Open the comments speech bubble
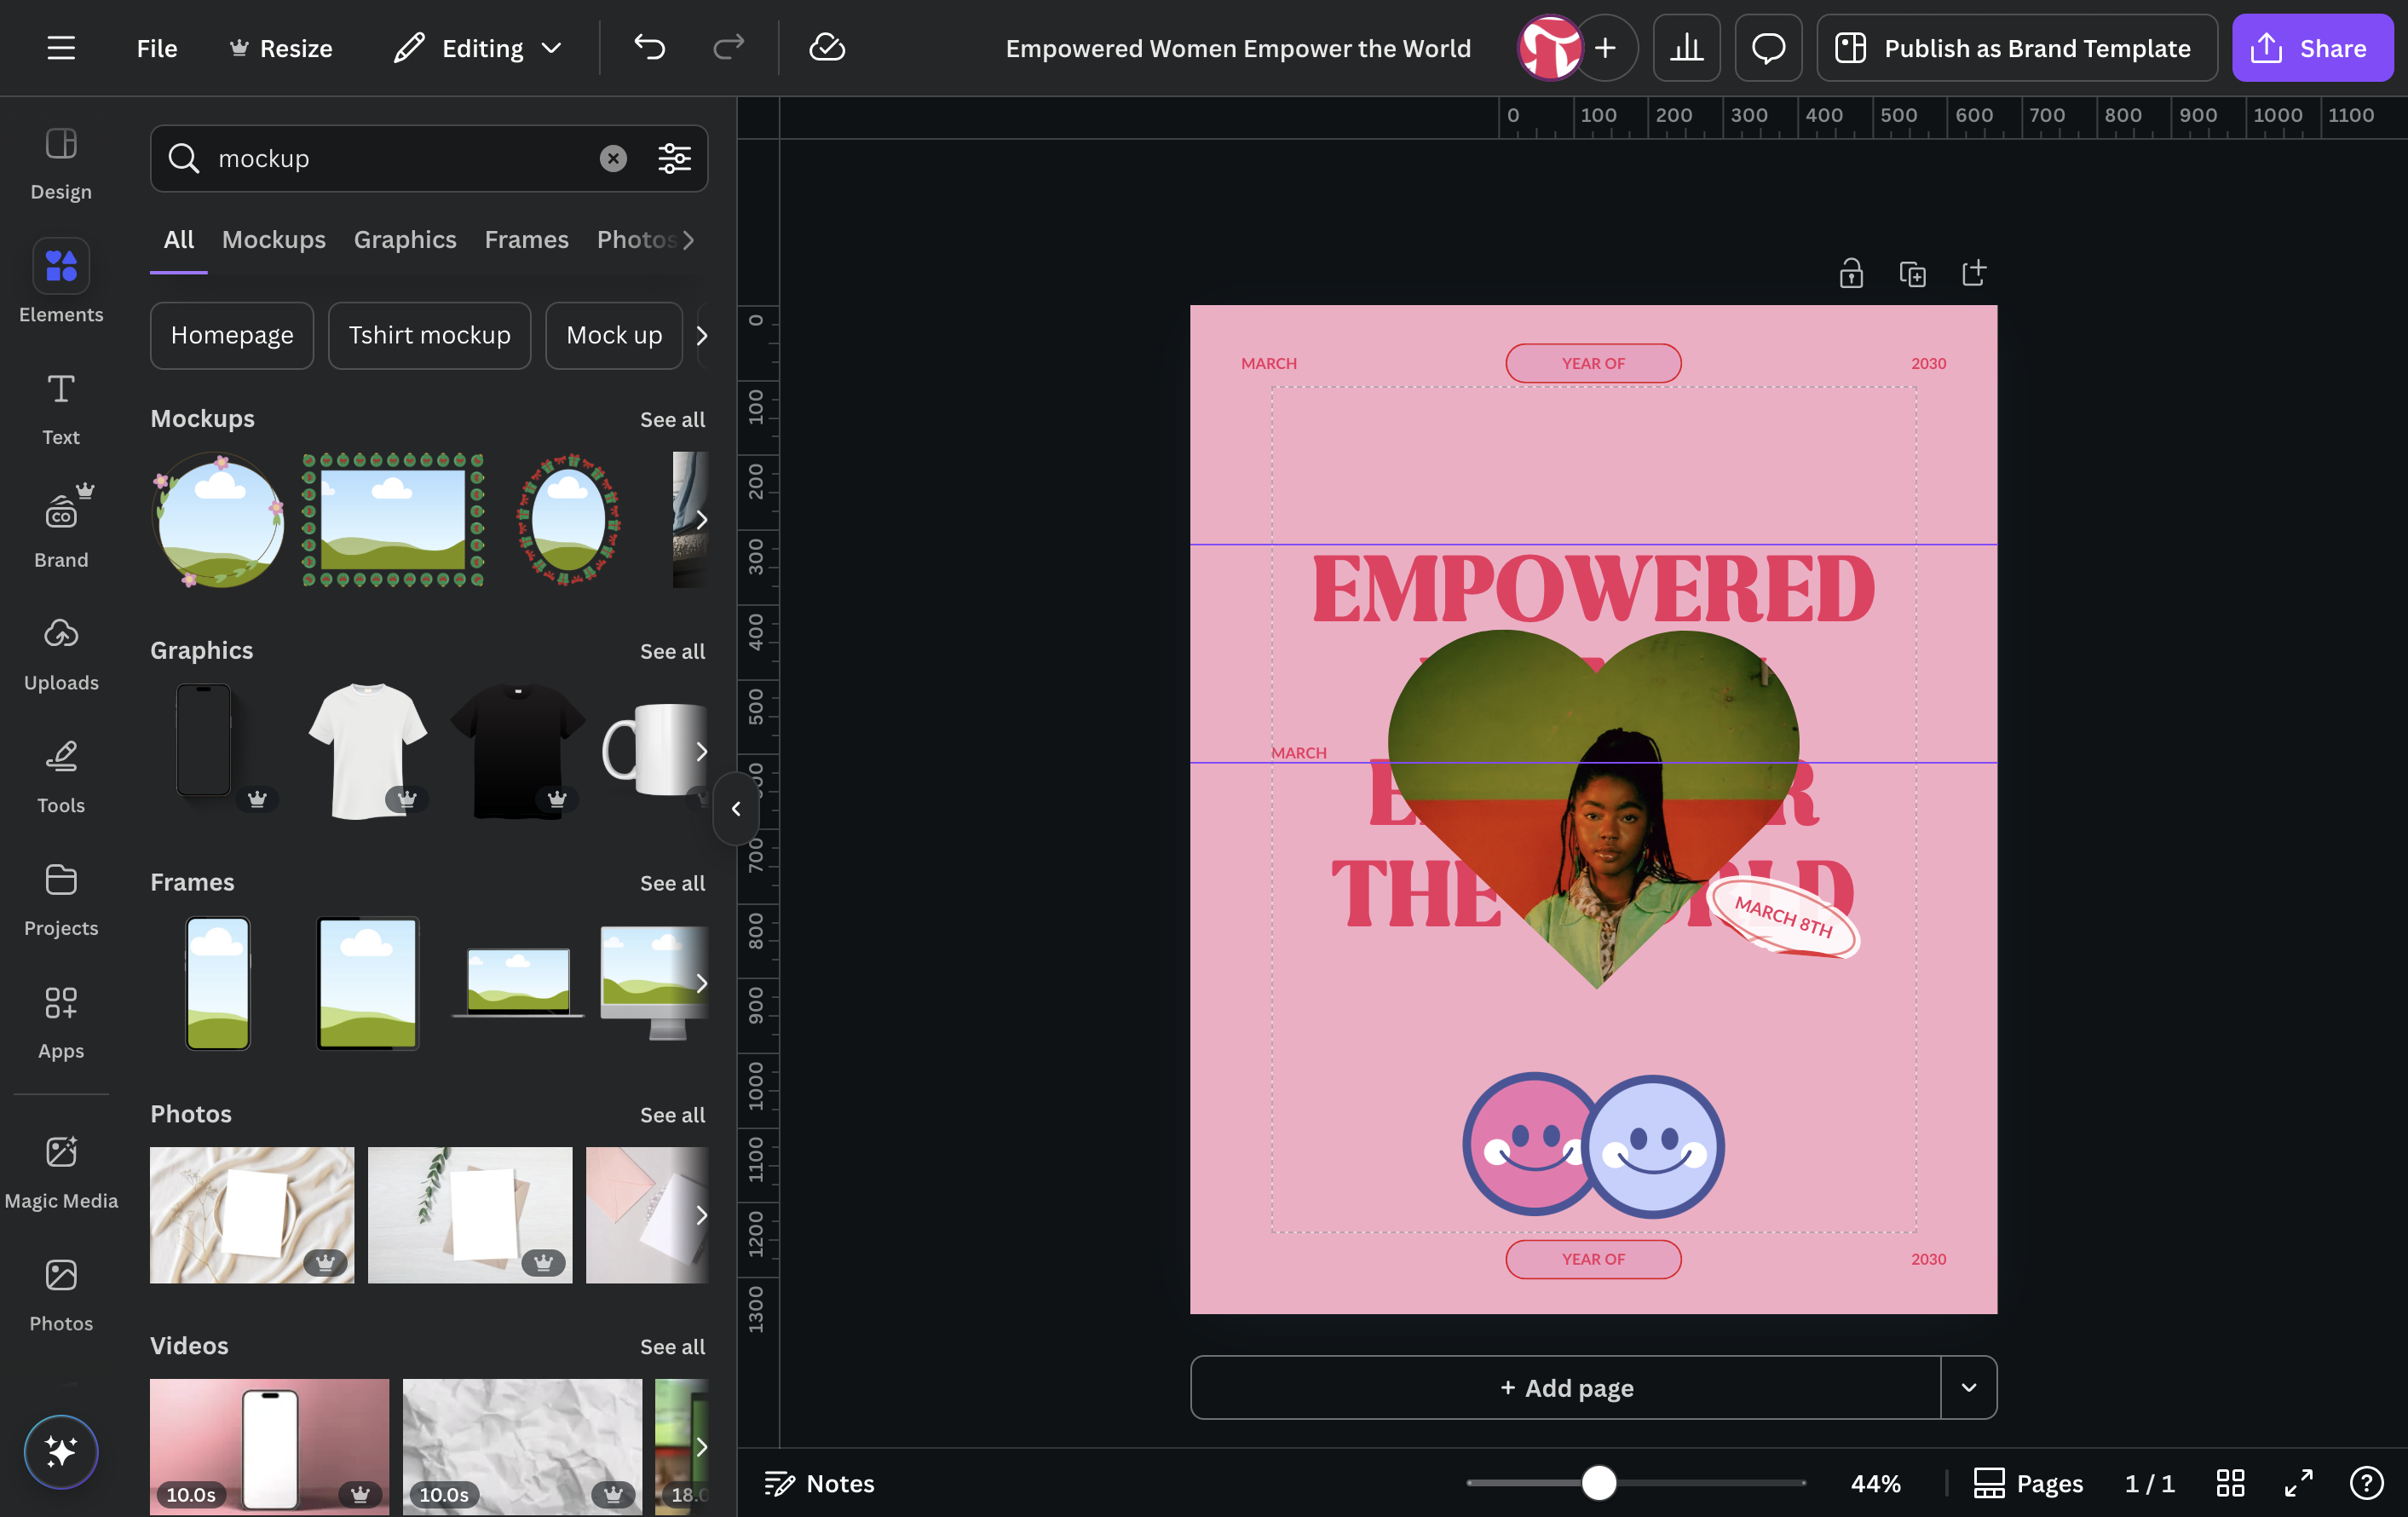The width and height of the screenshot is (2408, 1517). coord(1768,47)
